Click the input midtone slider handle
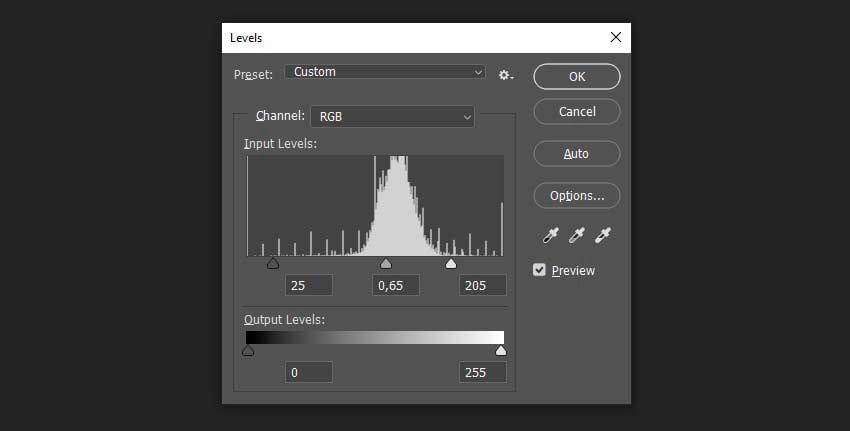Image resolution: width=850 pixels, height=431 pixels. pyautogui.click(x=386, y=264)
